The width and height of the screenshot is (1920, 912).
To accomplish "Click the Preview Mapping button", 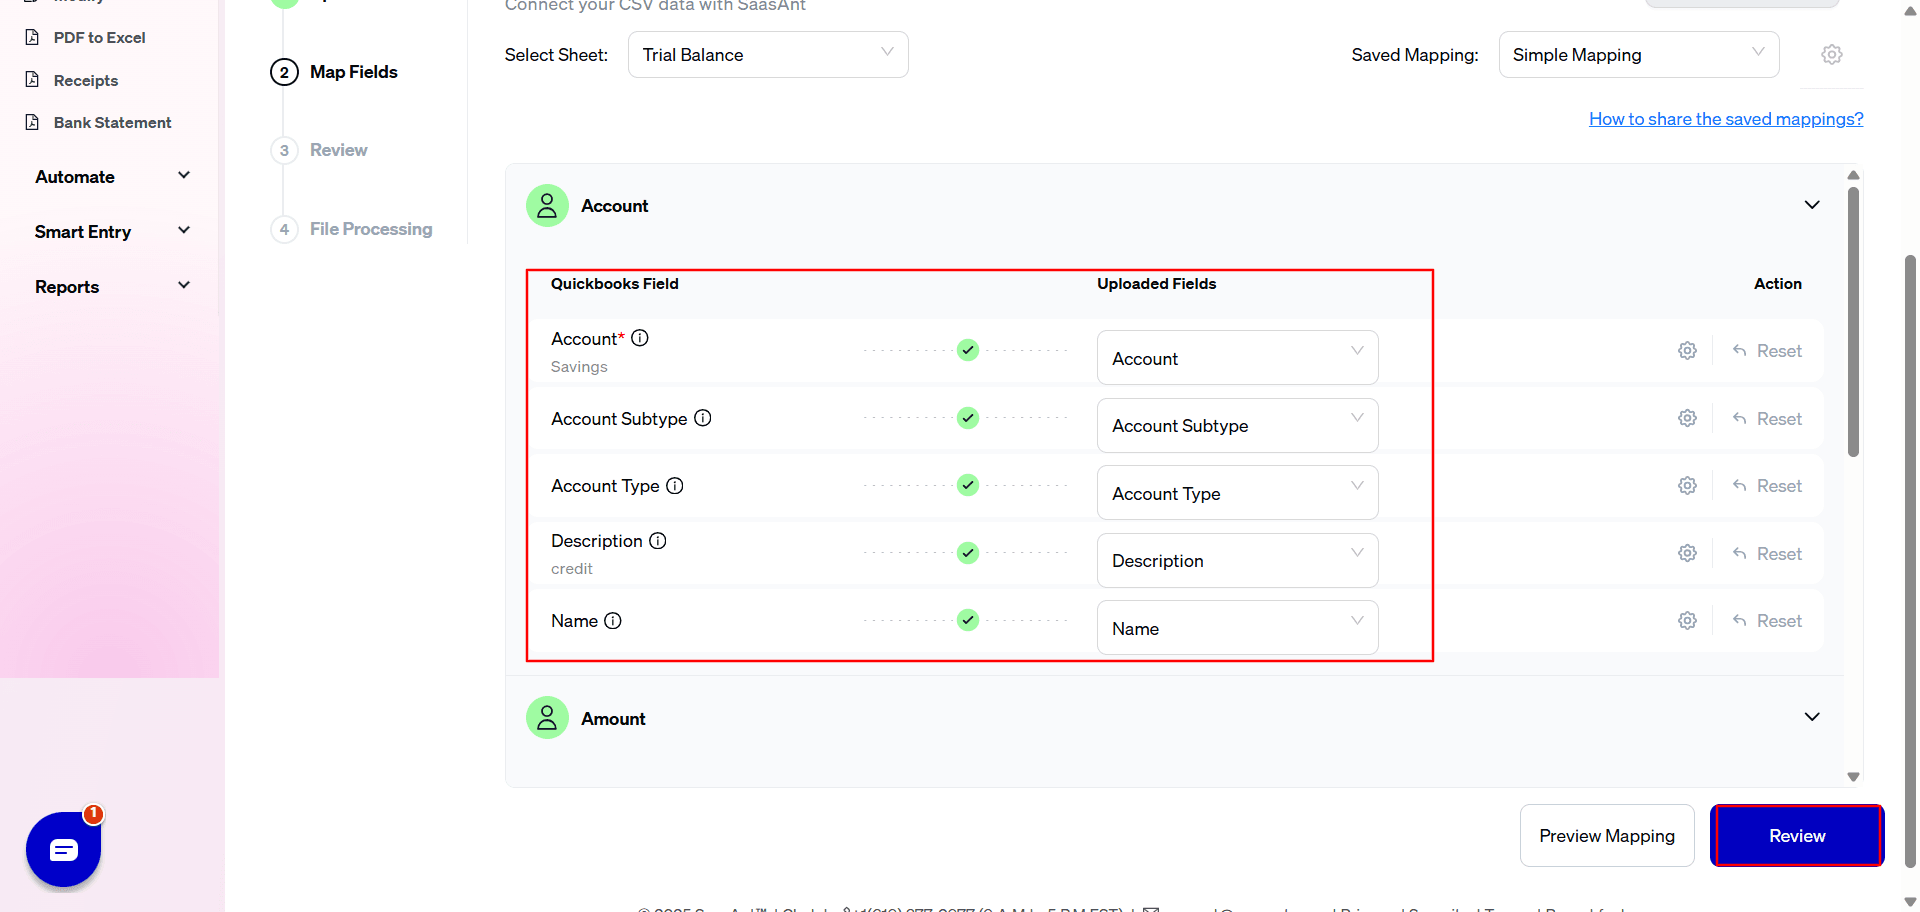I will 1607,836.
